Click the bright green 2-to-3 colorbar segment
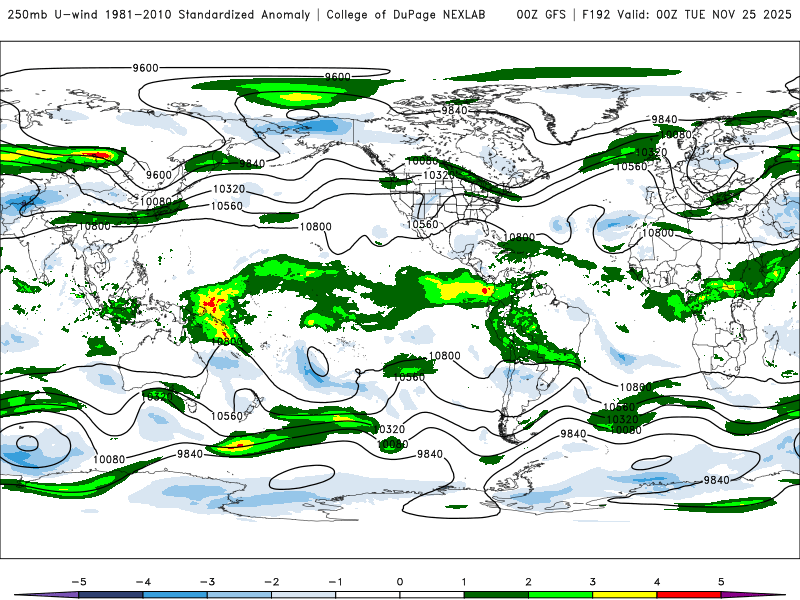The height and width of the screenshot is (600, 800). coord(560,595)
